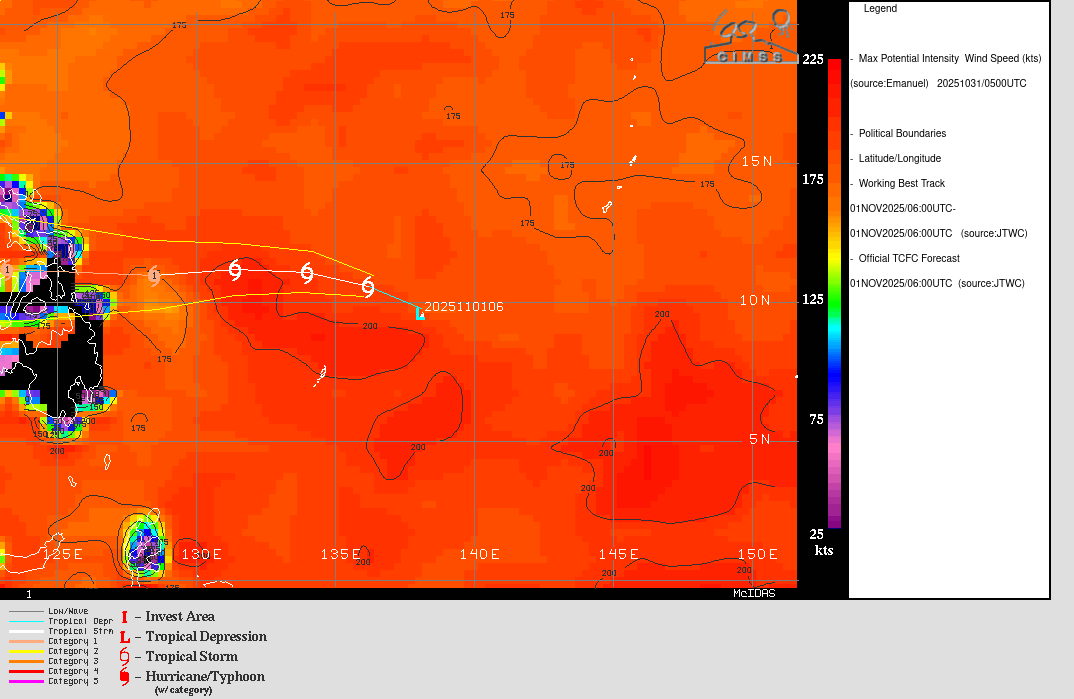The height and width of the screenshot is (699, 1074).
Task: Click the McIDAS label below the map
Action: [753, 593]
